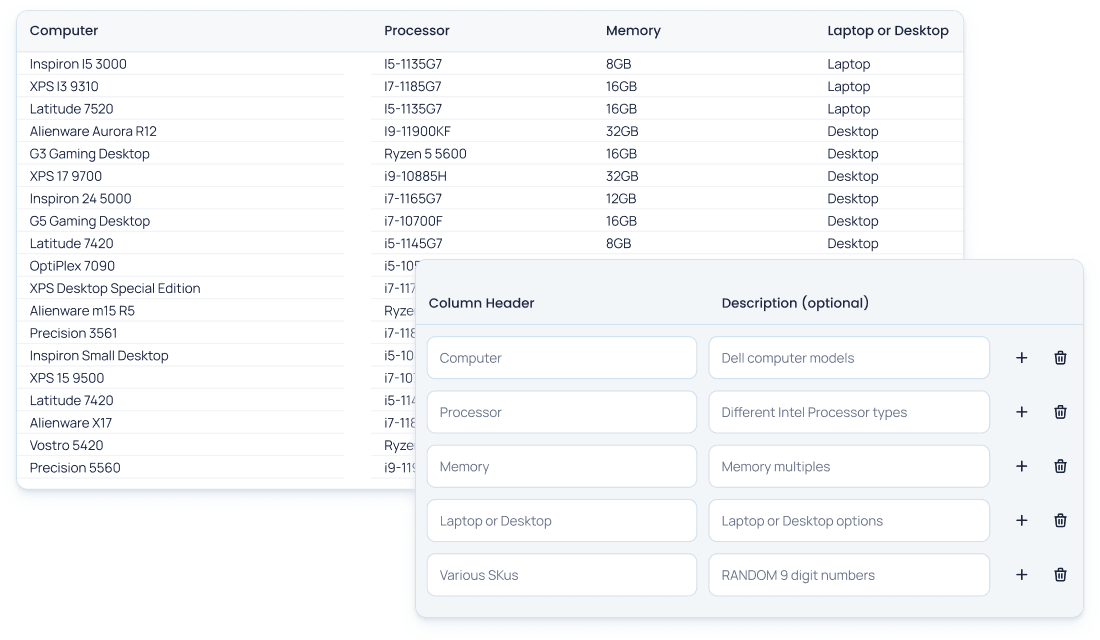Viewport: 1100px width, 640px height.
Task: Select the 'G3 Gaming Desktop' cell
Action: pyautogui.click(x=90, y=154)
